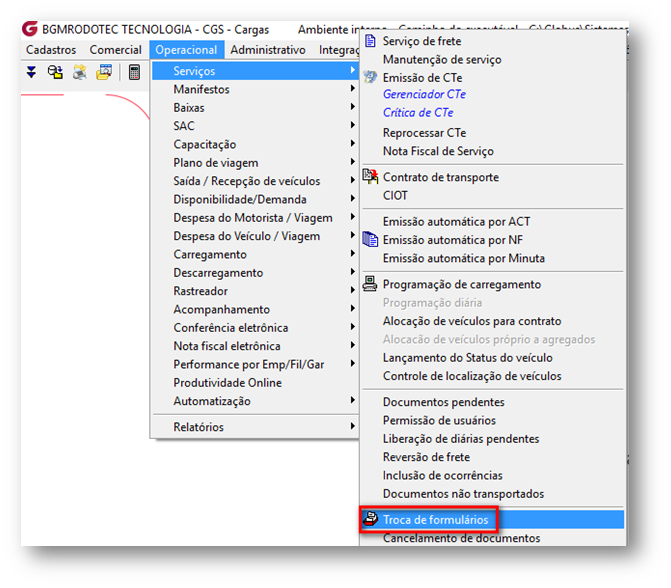Click the document icon beside Serviço de frete
This screenshot has height=588, width=671.
(370, 41)
